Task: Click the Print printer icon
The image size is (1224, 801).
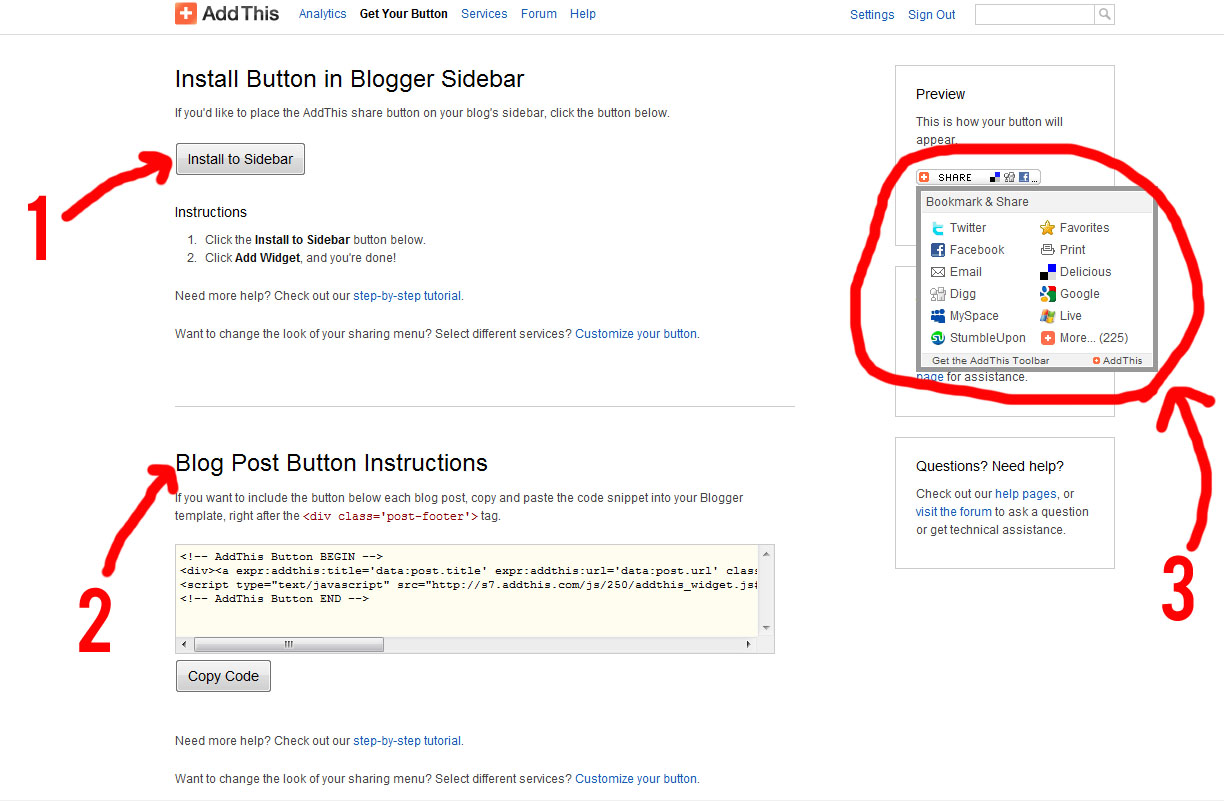Action: (x=1048, y=250)
